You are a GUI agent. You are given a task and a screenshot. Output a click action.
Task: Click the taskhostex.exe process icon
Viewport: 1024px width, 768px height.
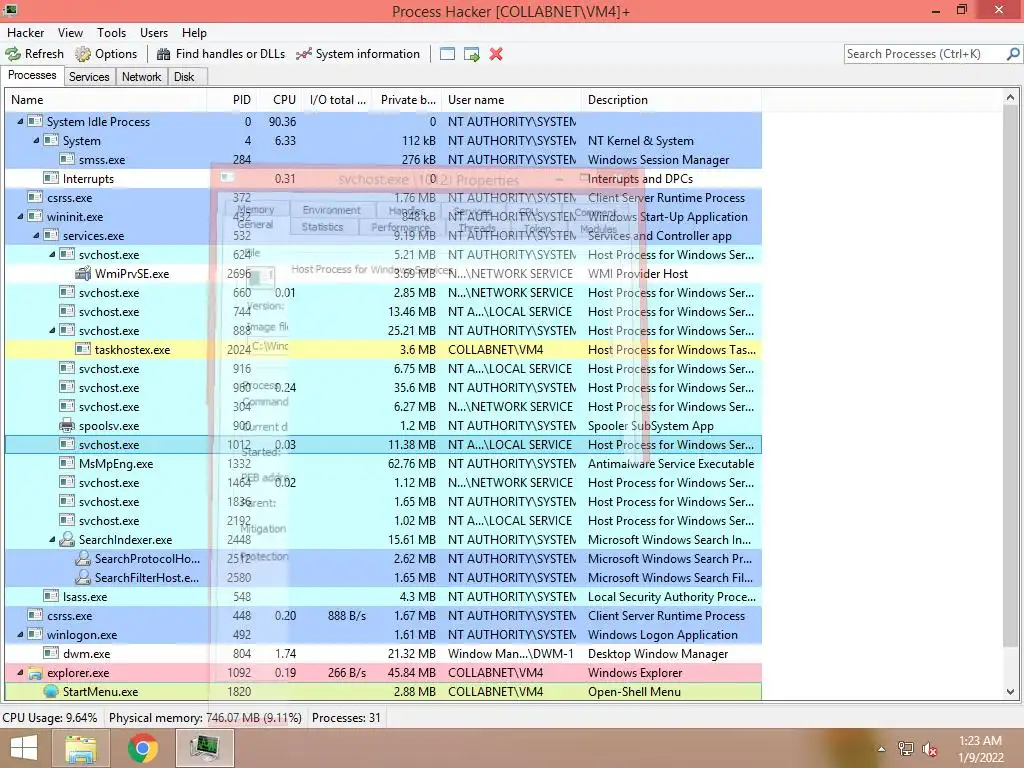coord(82,349)
